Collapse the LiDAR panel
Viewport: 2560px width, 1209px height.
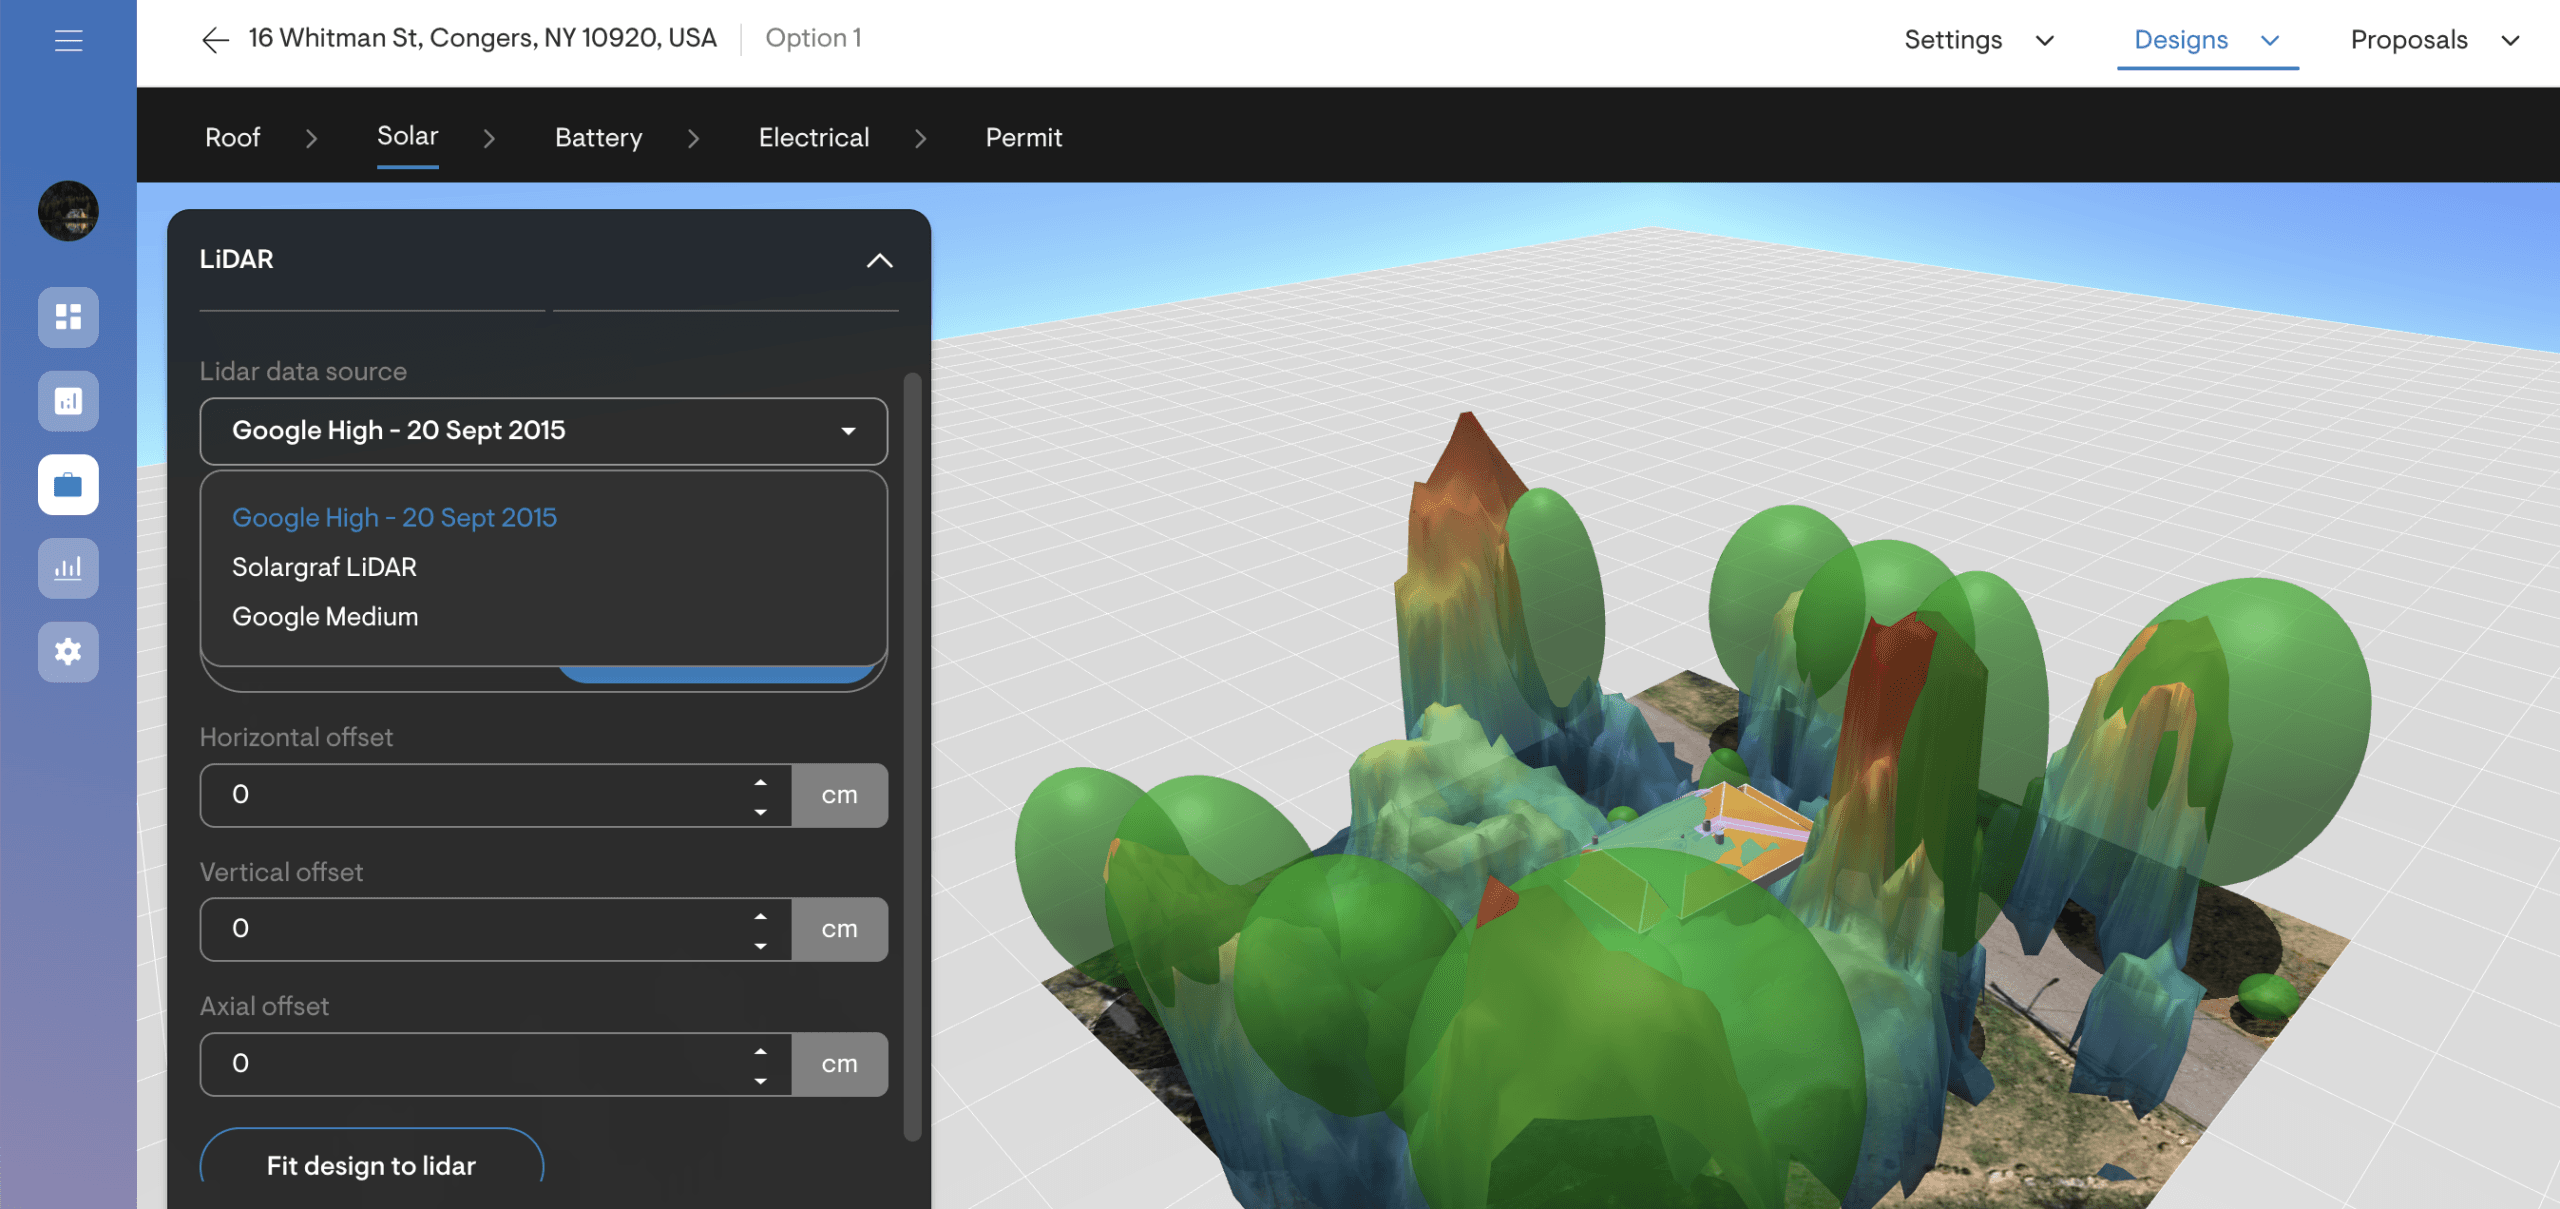click(x=879, y=260)
